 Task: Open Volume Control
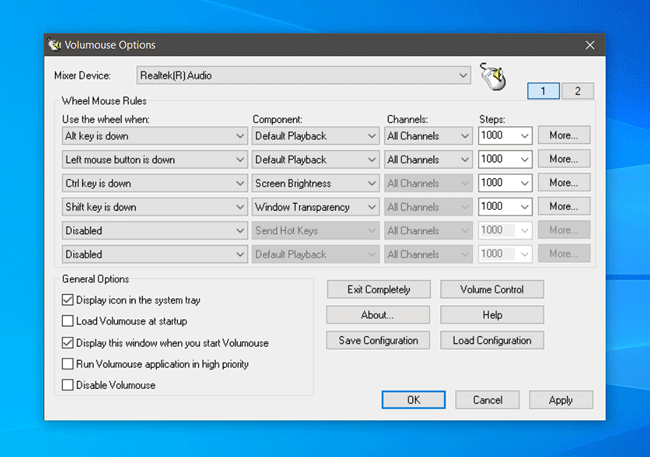click(492, 289)
